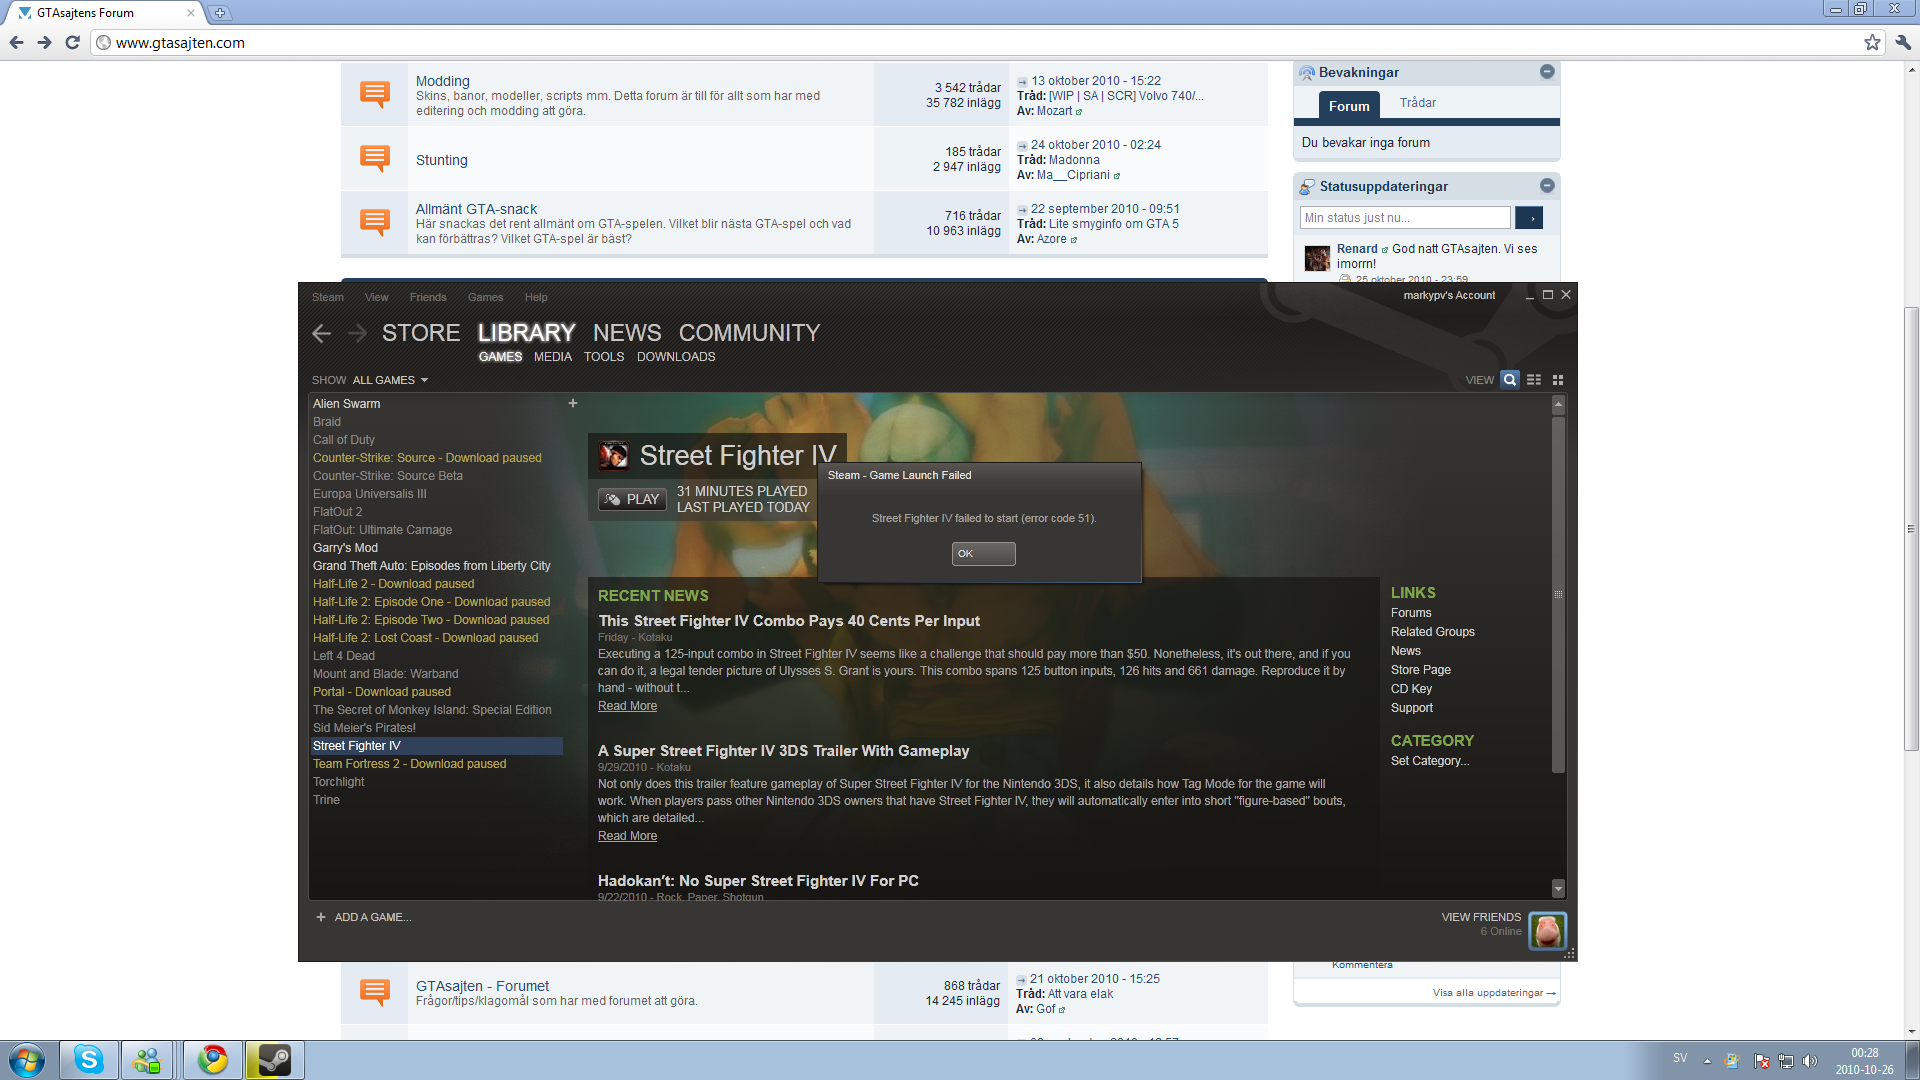Click the Steam back arrow
1920x1080 pixels.
tap(321, 334)
